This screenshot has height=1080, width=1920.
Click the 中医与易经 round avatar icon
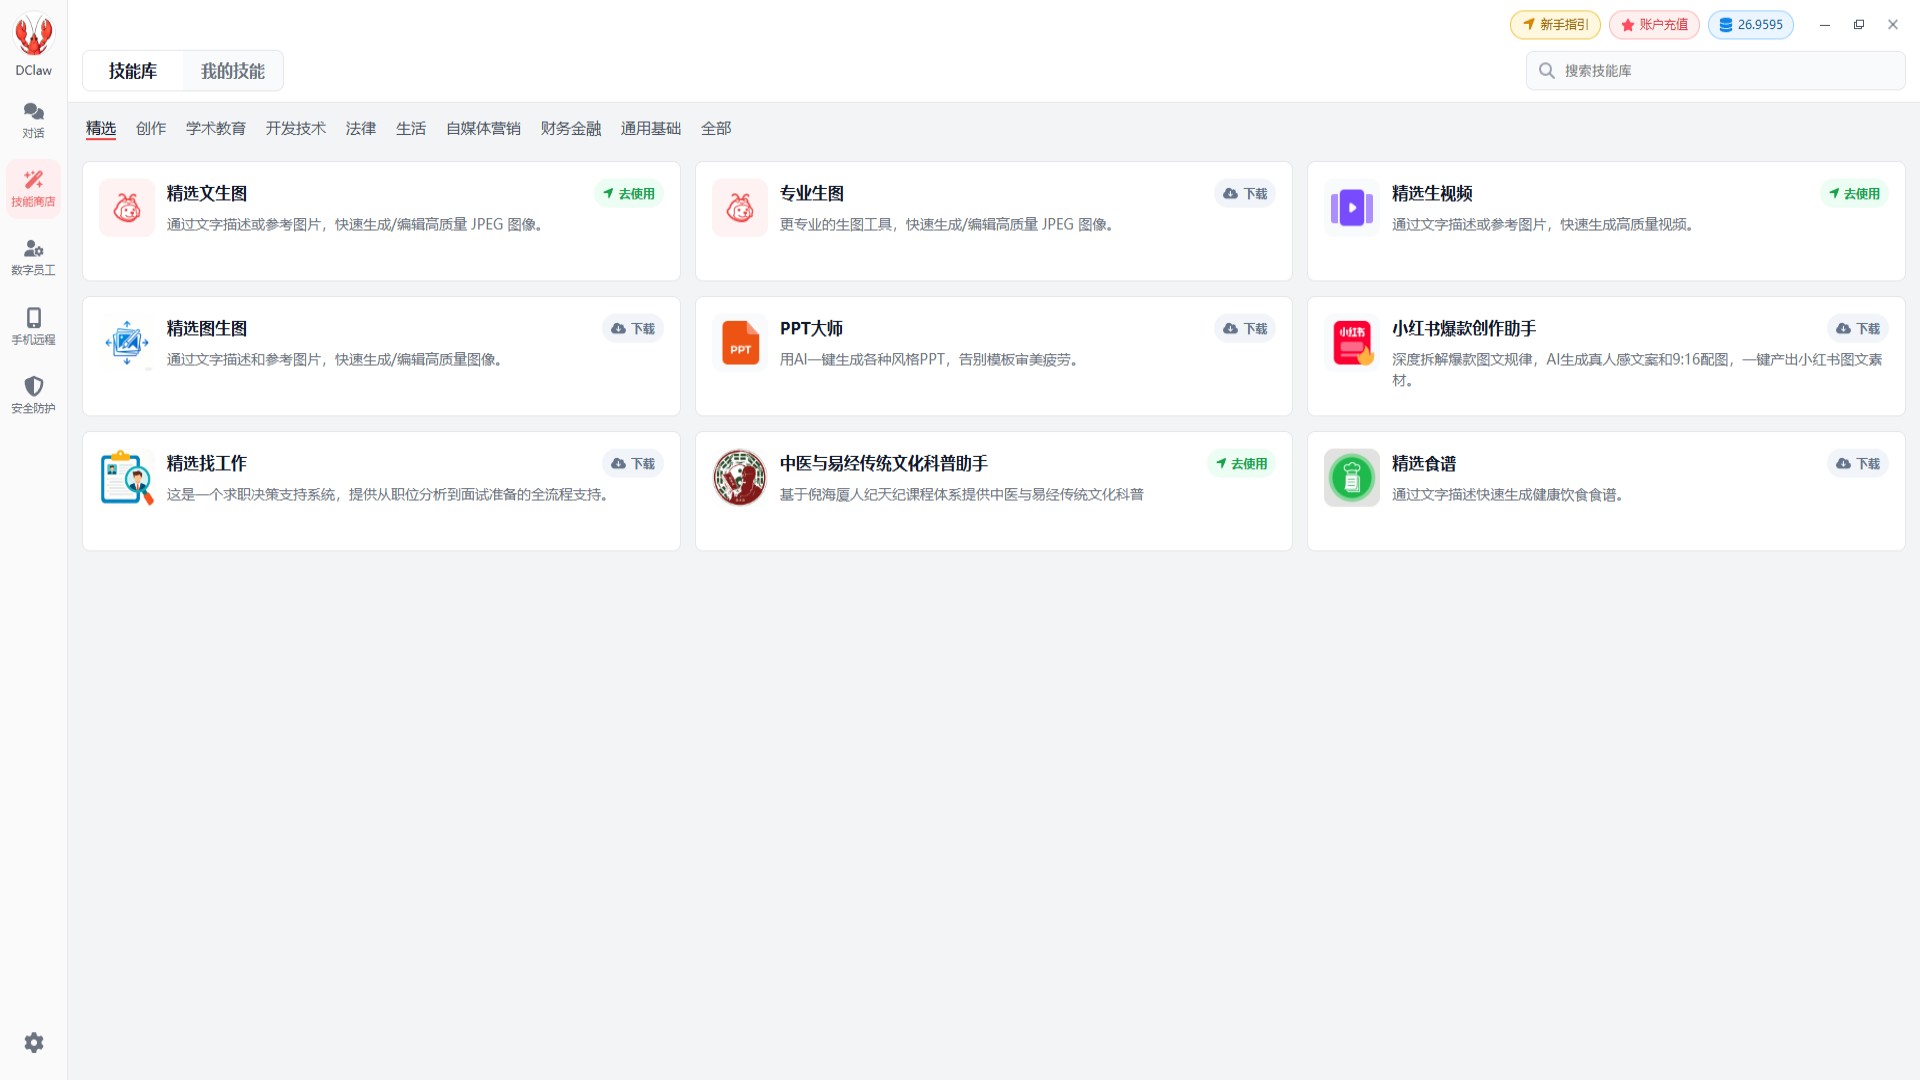(740, 478)
